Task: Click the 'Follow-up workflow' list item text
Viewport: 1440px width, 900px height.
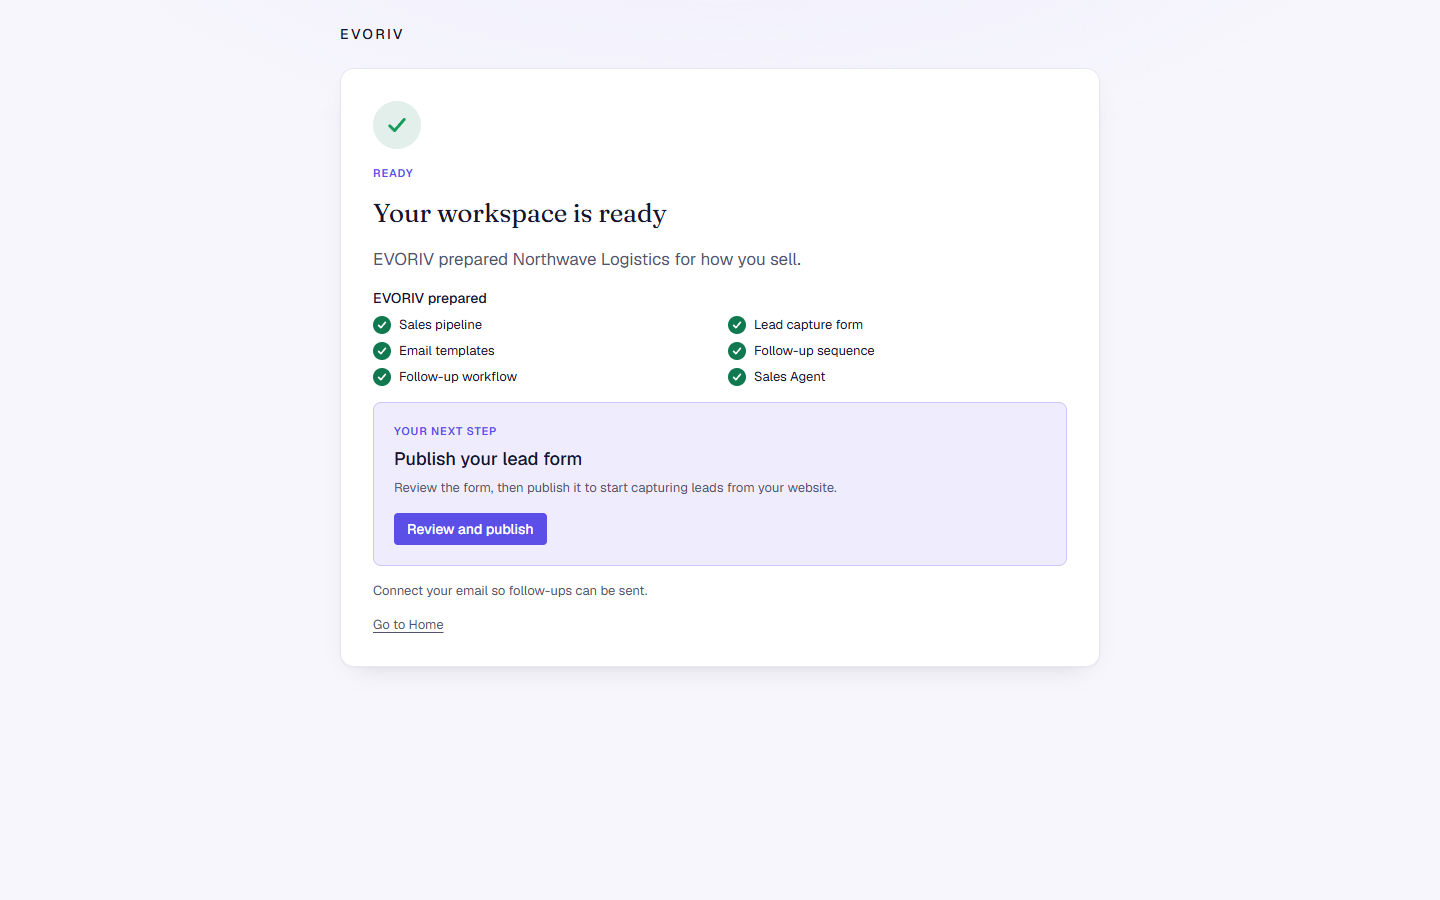Action: tap(458, 377)
